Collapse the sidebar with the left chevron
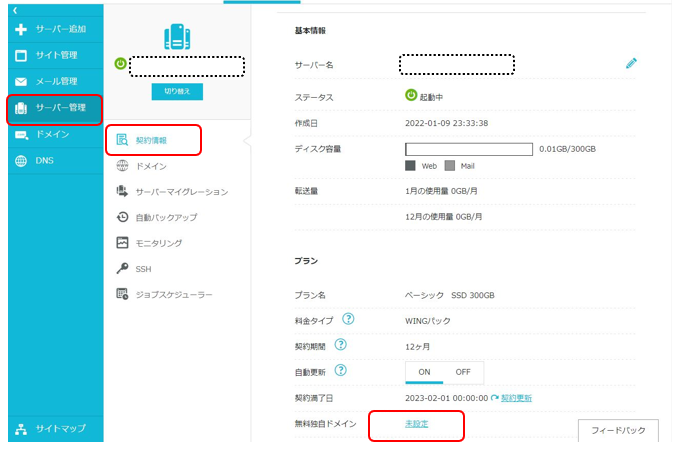The image size is (676, 451). pyautogui.click(x=15, y=10)
